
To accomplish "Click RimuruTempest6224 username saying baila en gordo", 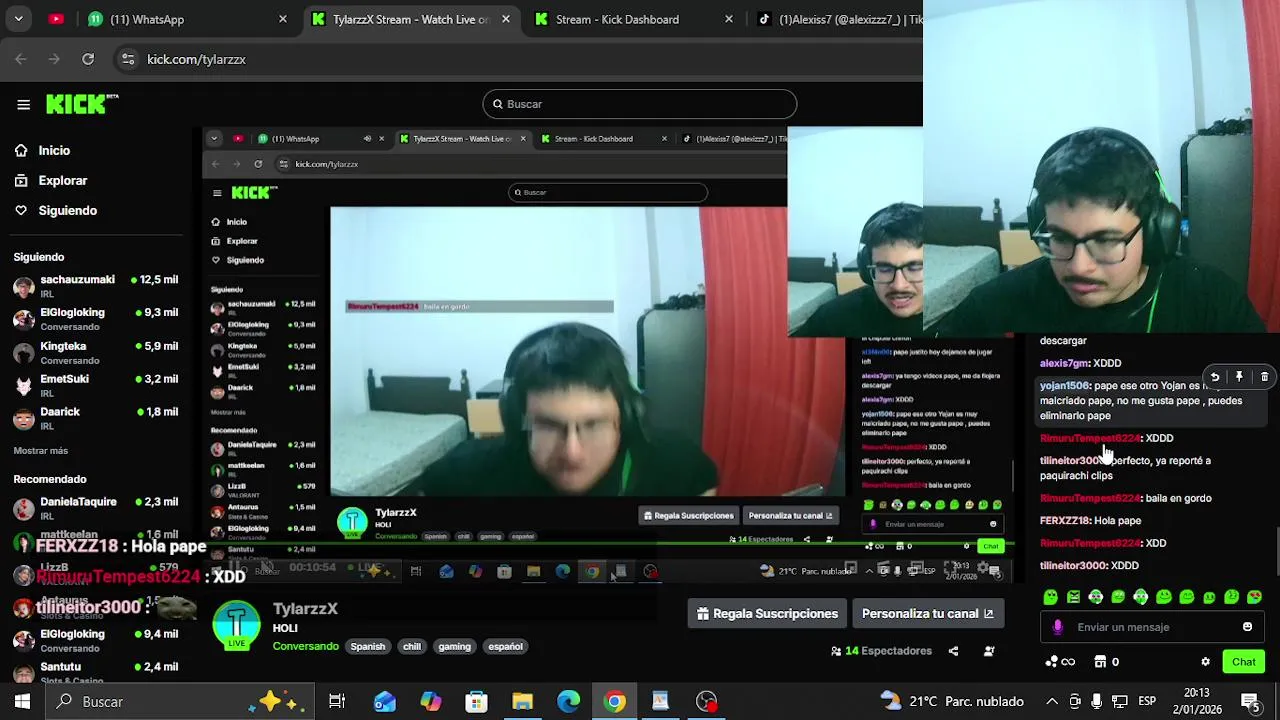I will [x=1090, y=498].
